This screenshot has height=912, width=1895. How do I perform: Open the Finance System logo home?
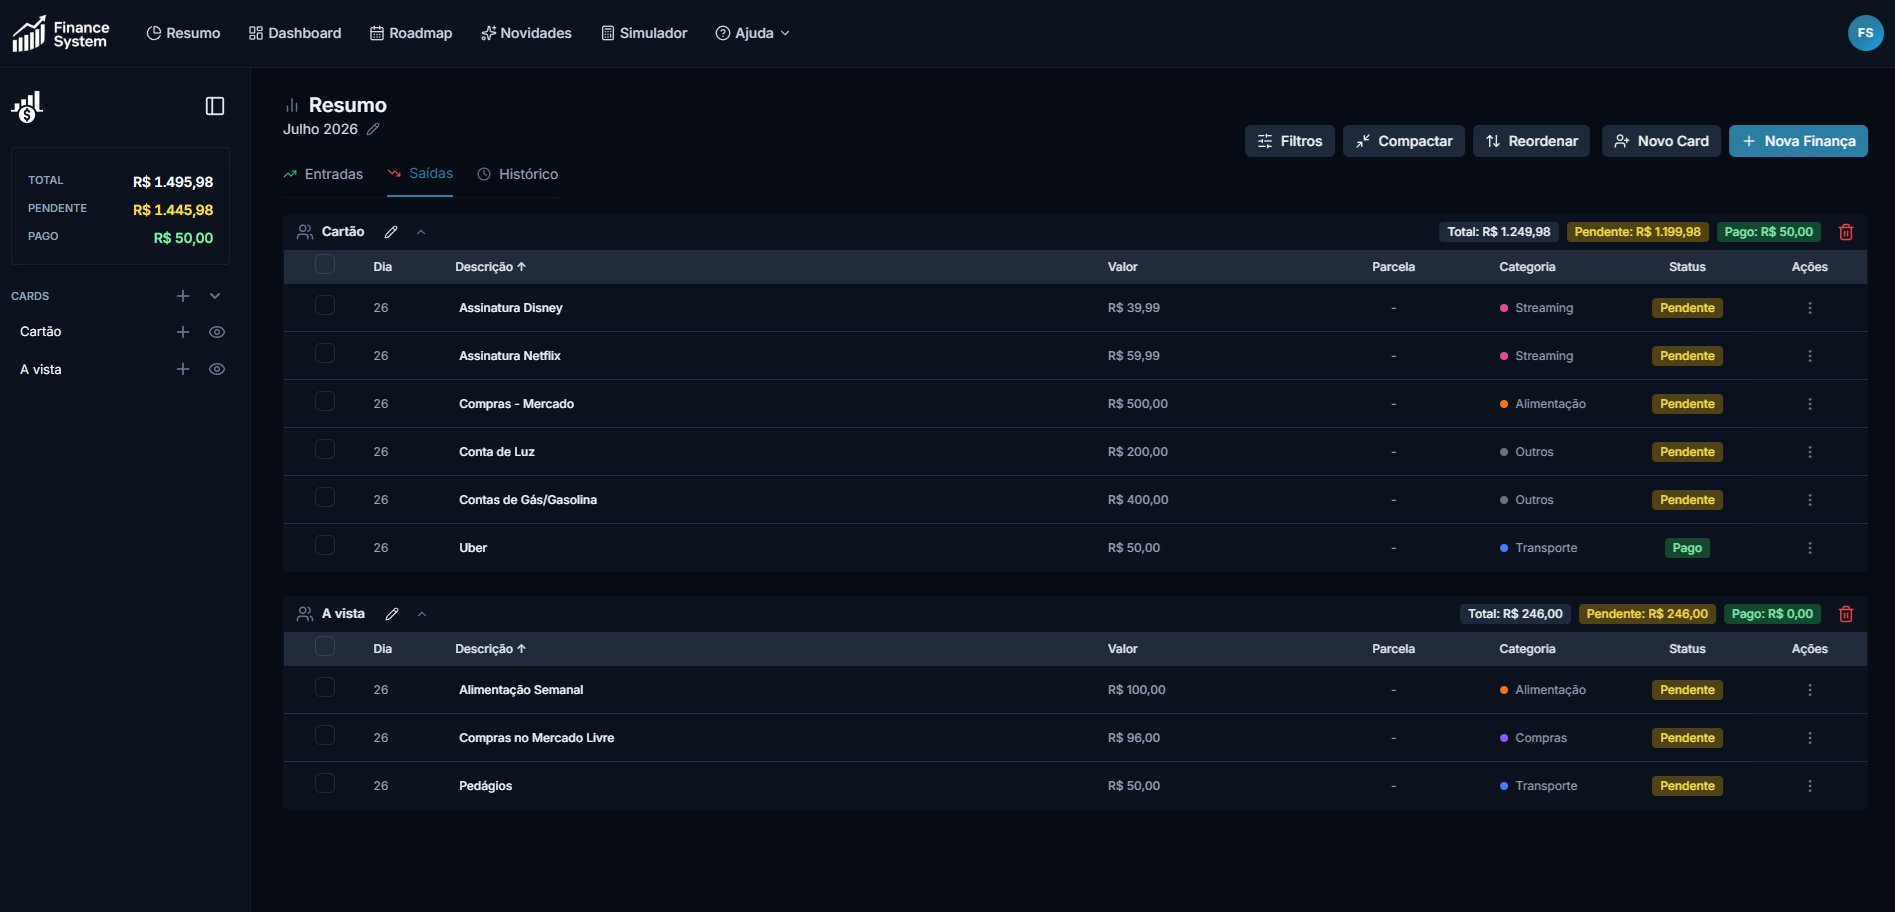pos(61,33)
